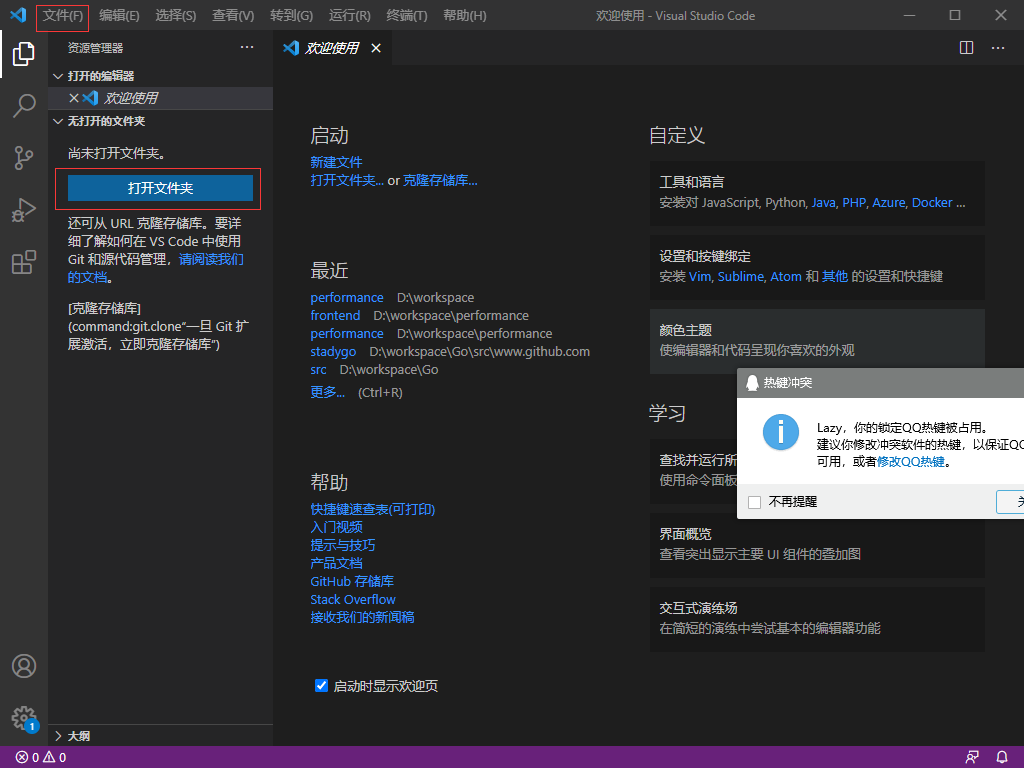Close the 欢迎使用 editor tab

(x=376, y=48)
